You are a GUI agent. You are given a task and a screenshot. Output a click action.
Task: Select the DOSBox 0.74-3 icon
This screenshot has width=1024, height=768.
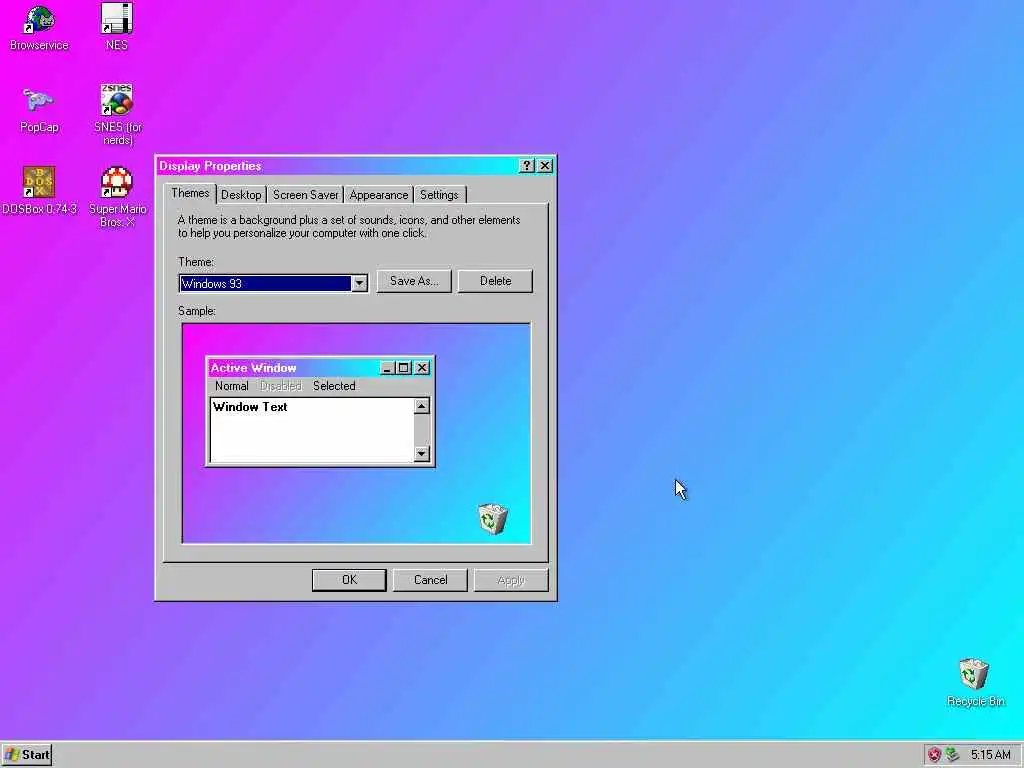click(x=39, y=191)
